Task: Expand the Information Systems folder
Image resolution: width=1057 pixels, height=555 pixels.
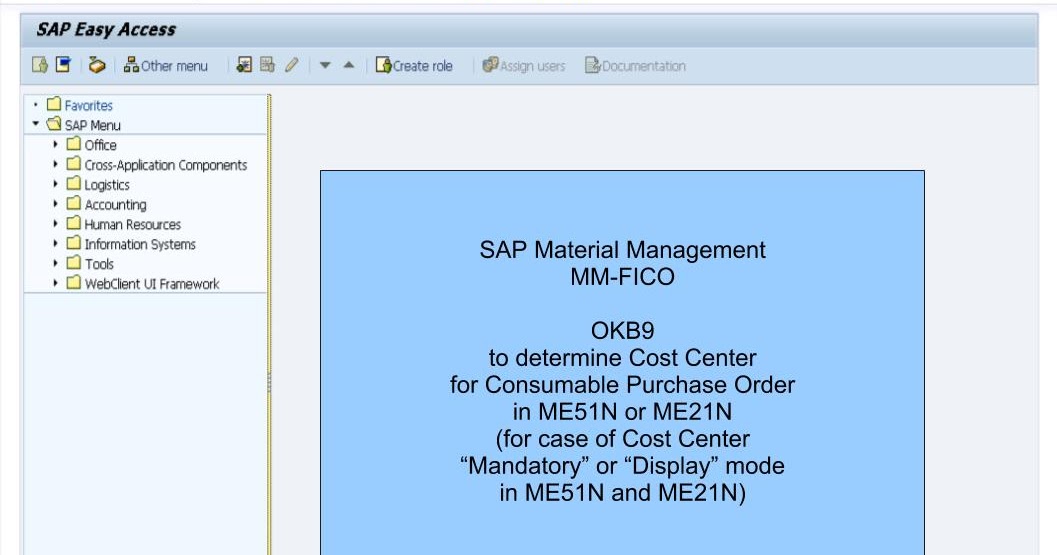Action: (x=55, y=243)
